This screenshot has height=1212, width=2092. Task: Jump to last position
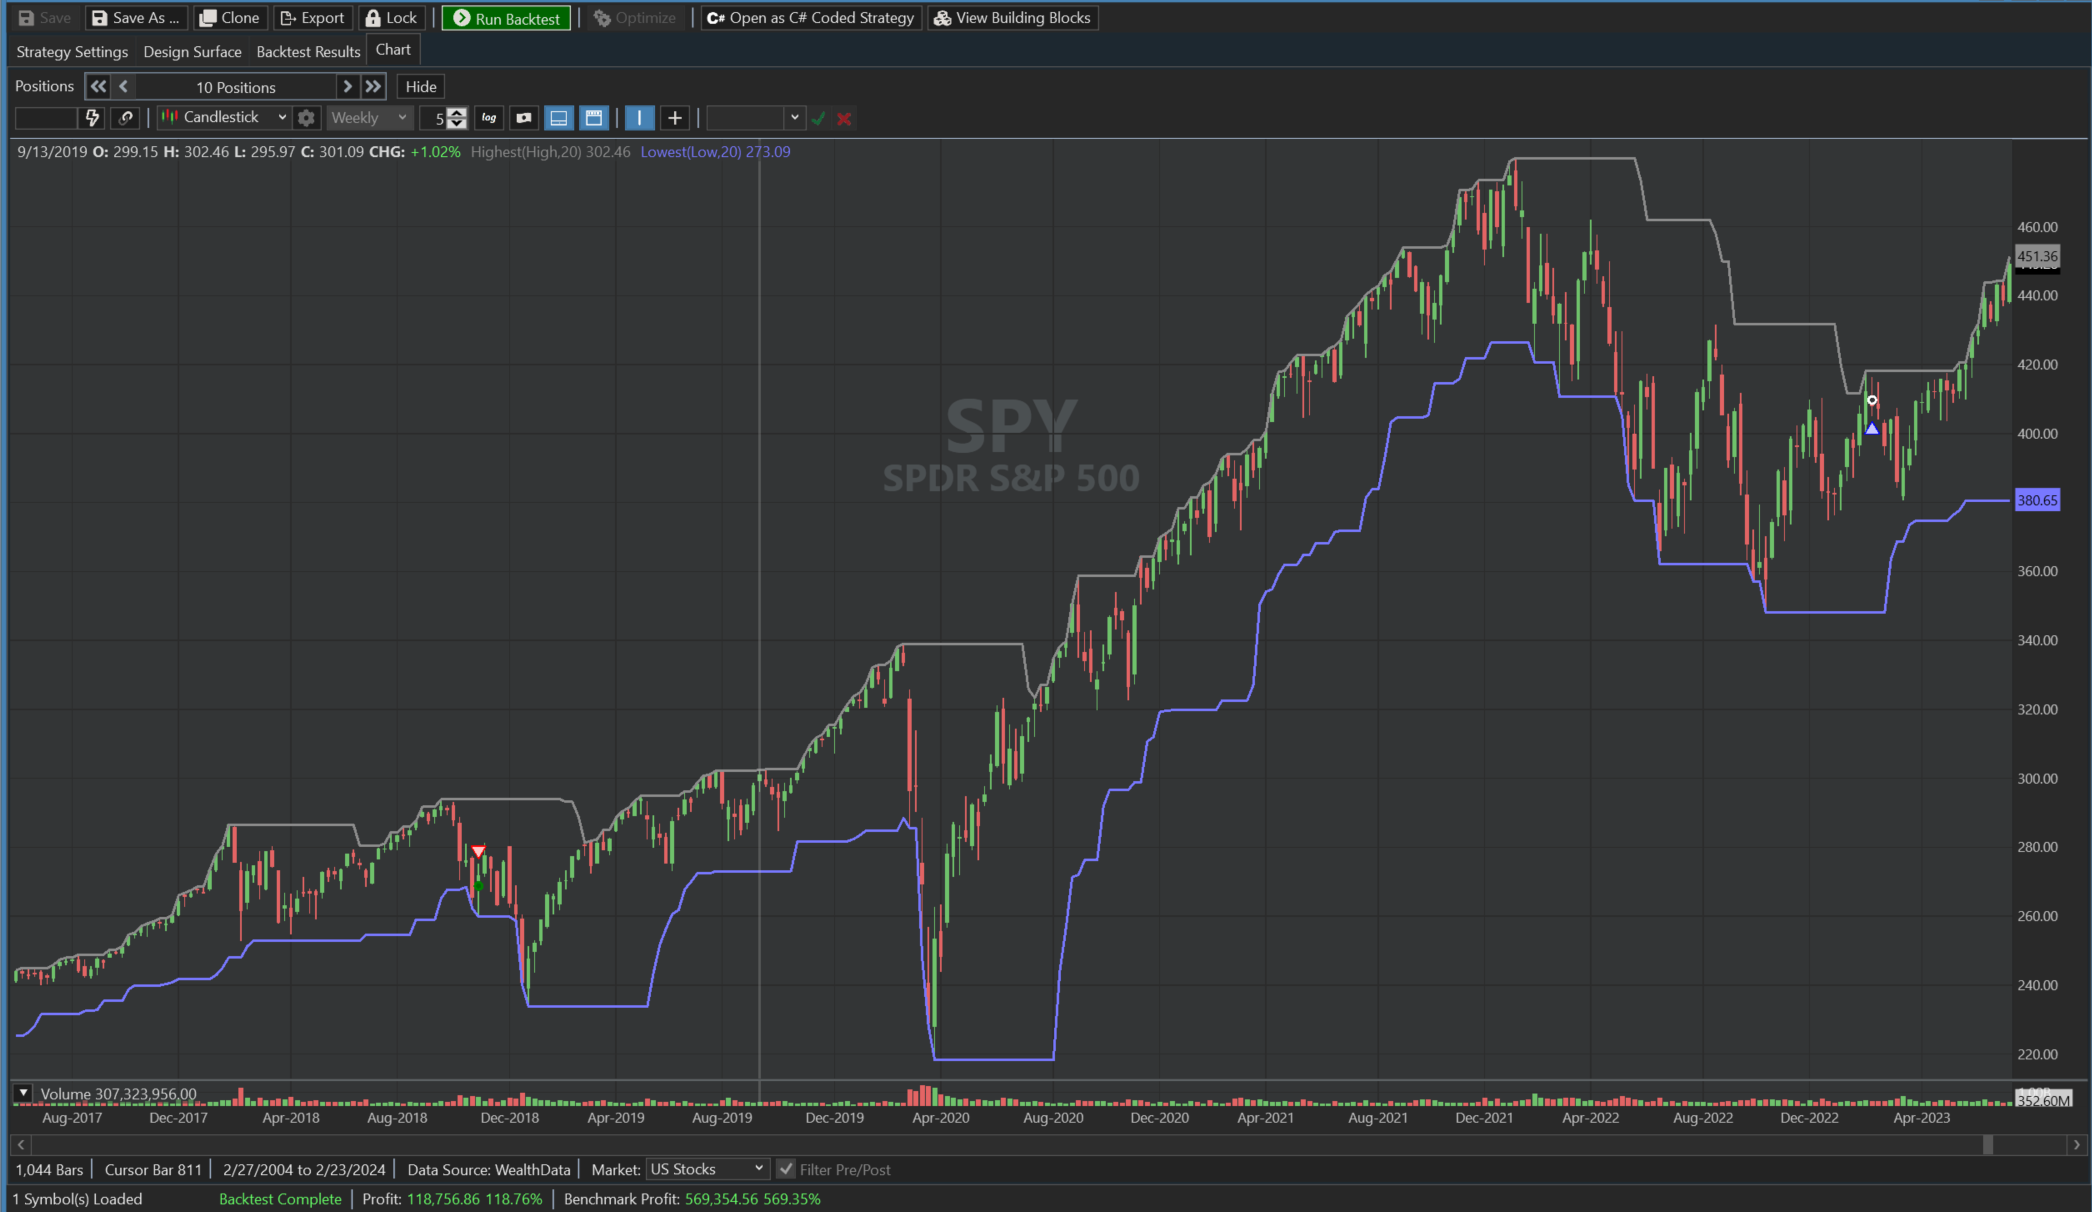373,86
